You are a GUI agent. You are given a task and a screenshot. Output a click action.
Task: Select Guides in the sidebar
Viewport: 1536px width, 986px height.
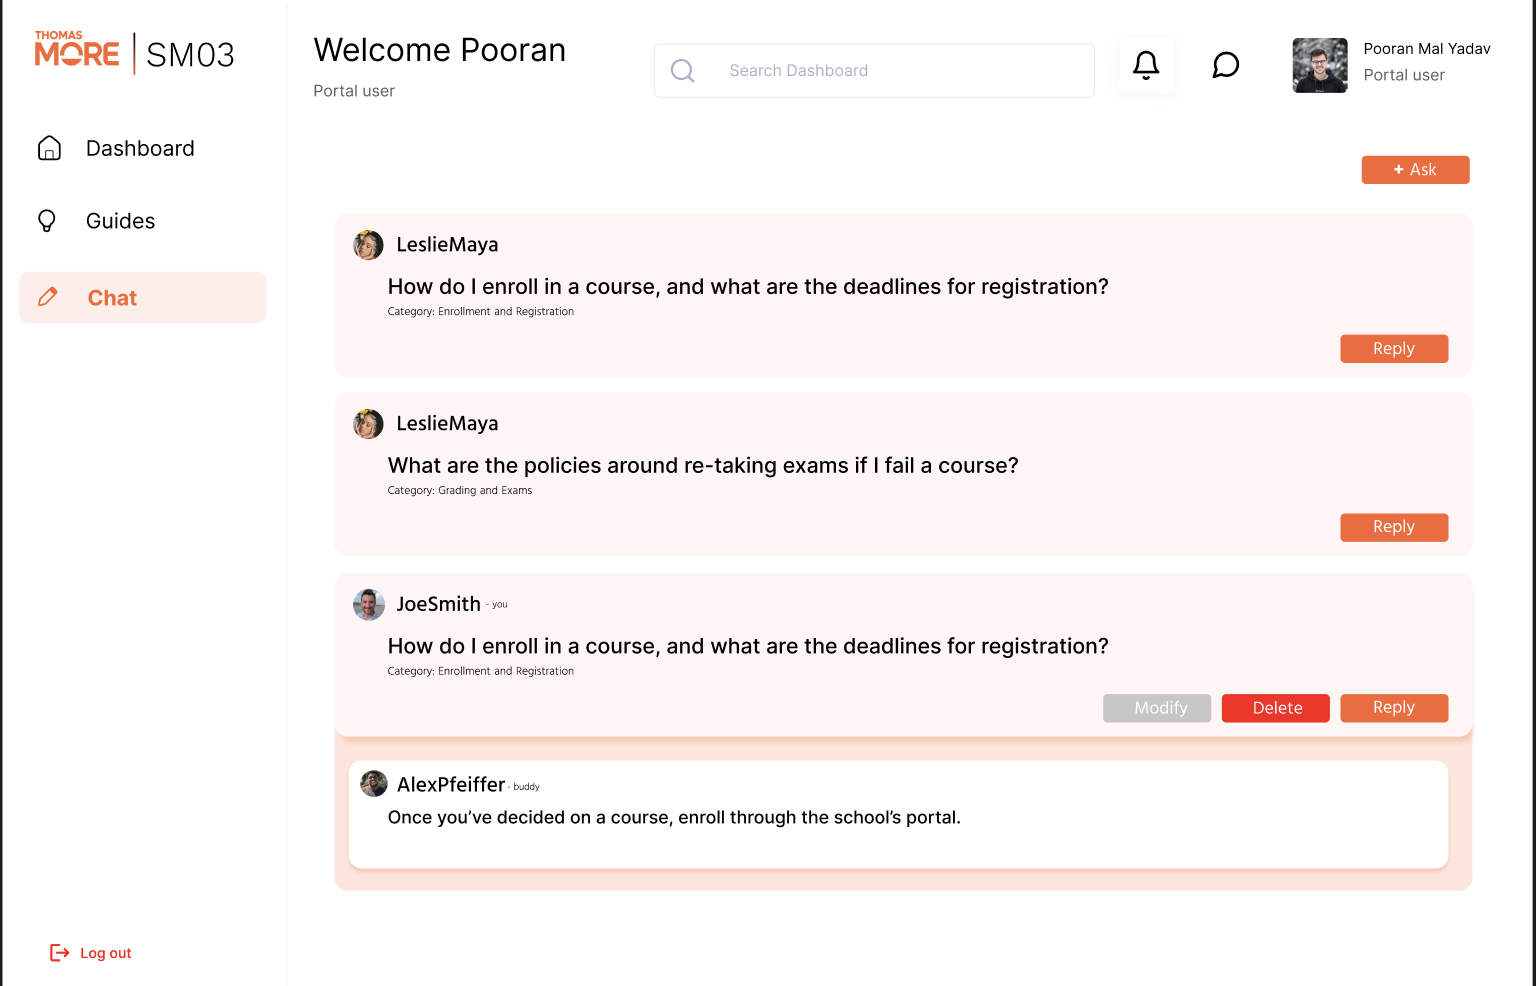point(120,220)
